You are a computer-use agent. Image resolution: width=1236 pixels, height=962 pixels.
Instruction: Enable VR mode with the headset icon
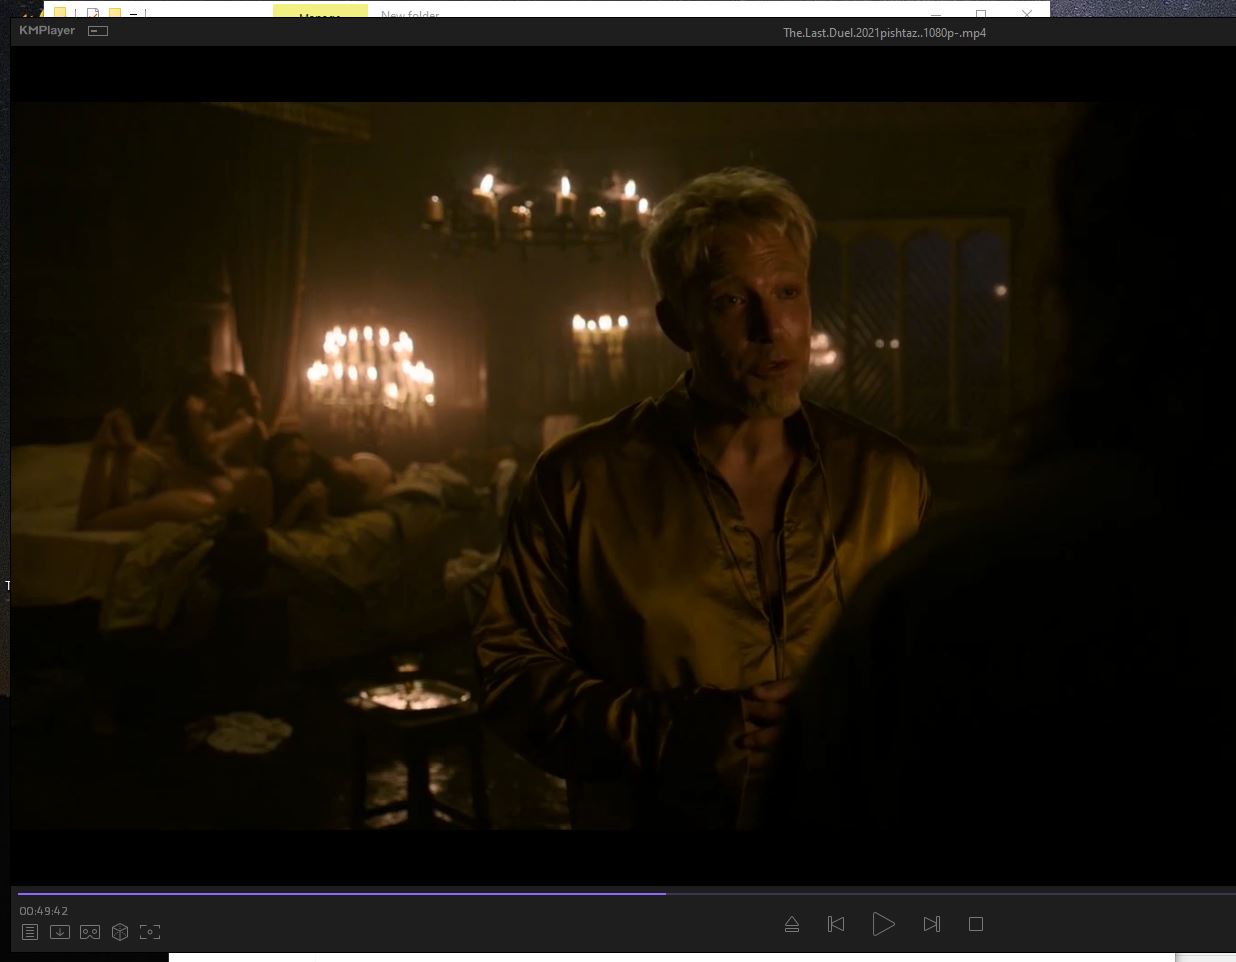(90, 932)
